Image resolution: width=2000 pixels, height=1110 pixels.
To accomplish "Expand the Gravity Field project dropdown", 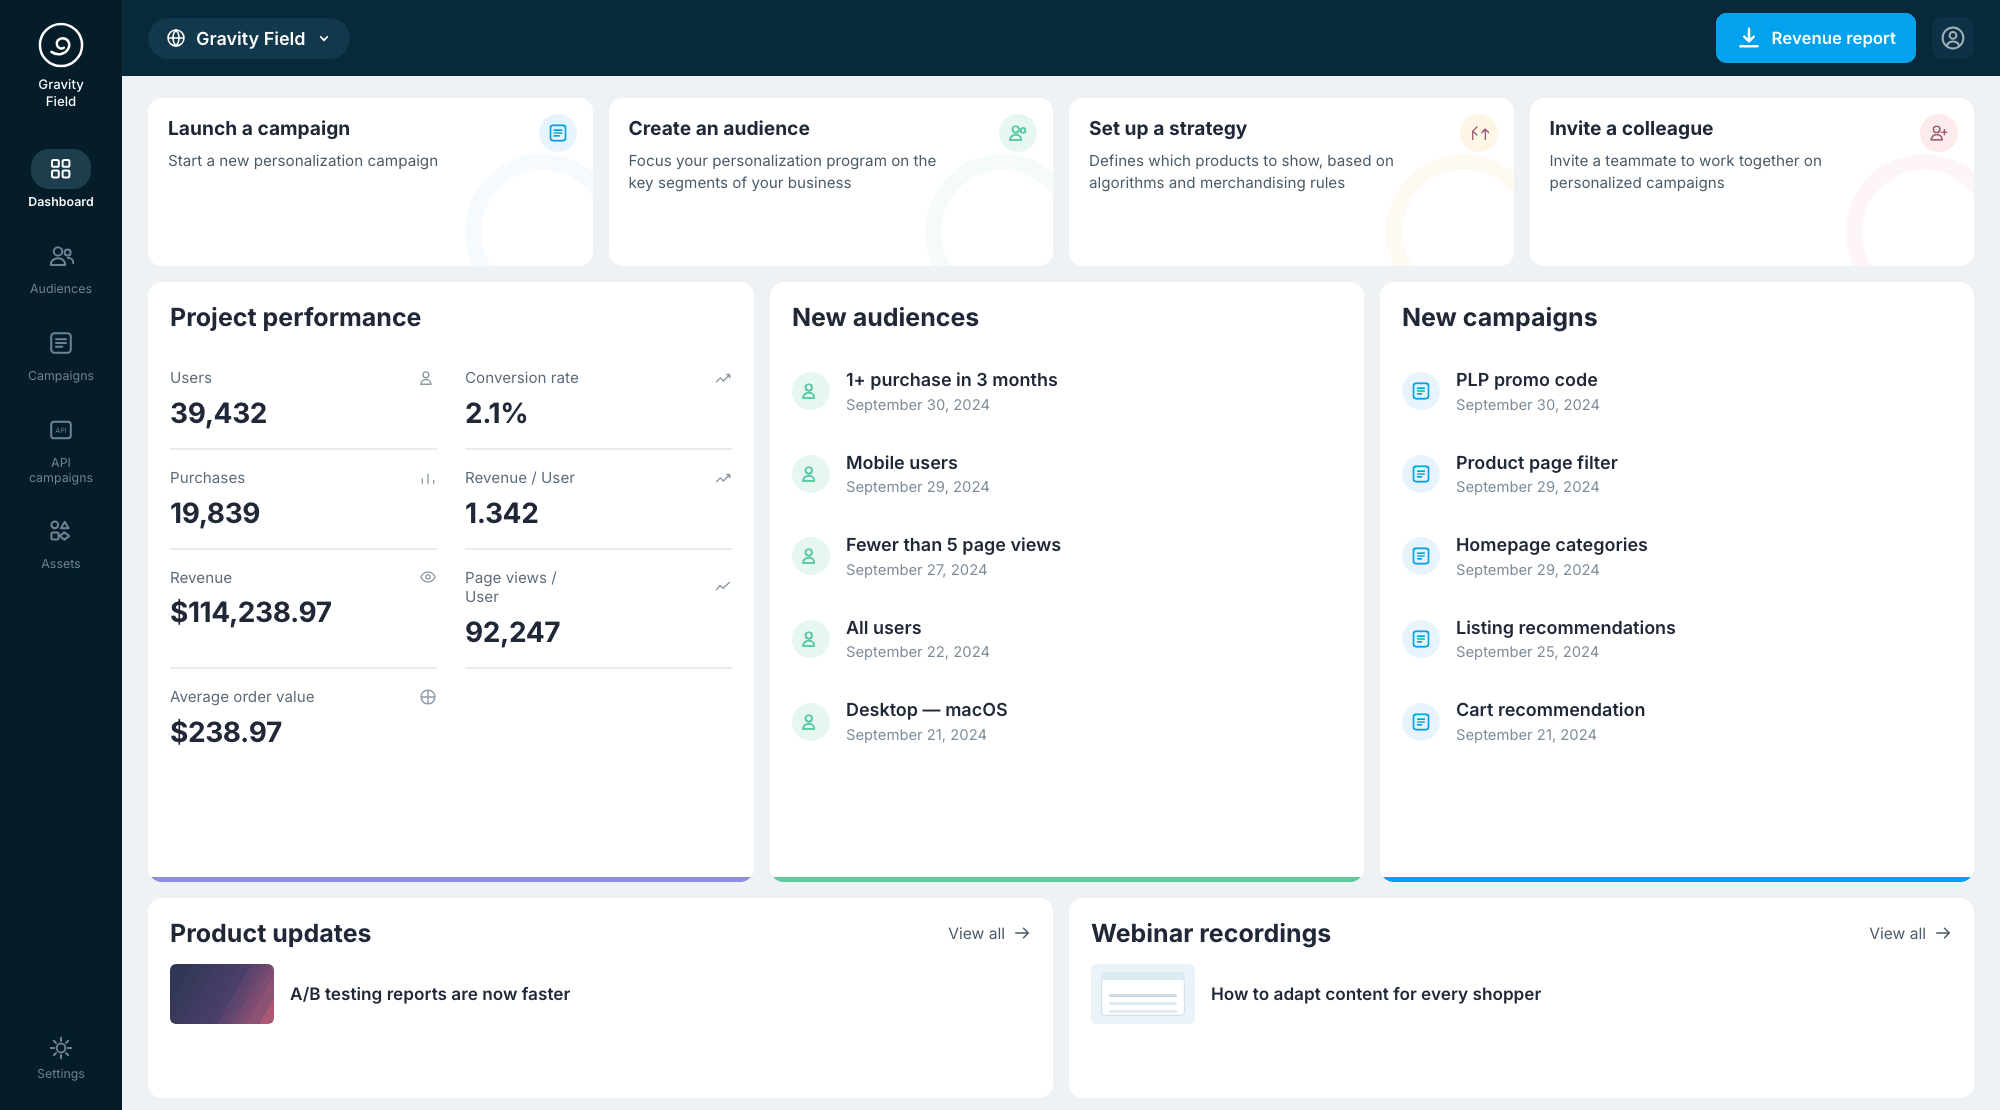I will pos(249,38).
